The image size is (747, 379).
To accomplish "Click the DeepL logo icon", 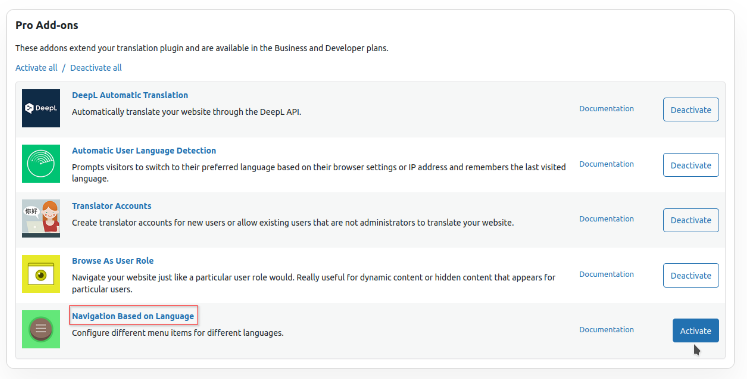I will click(x=41, y=108).
